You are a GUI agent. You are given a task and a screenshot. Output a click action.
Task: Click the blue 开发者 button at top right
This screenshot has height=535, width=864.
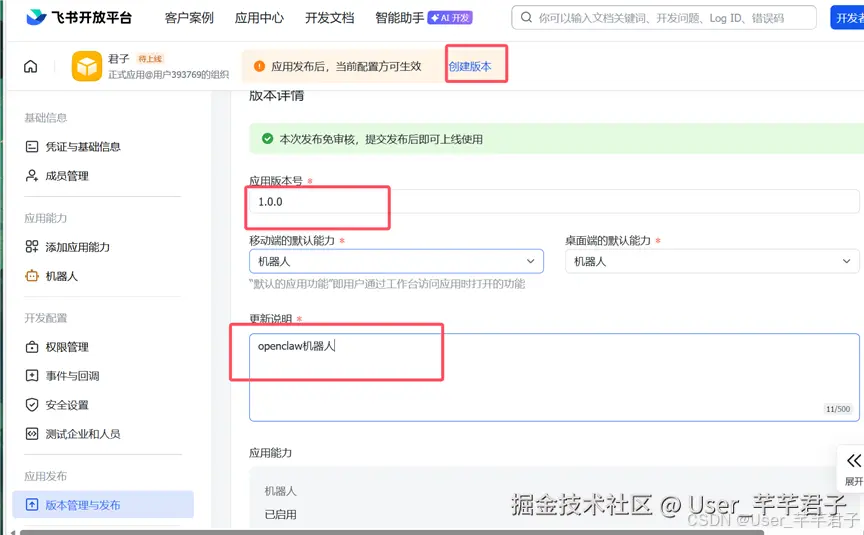pyautogui.click(x=847, y=18)
